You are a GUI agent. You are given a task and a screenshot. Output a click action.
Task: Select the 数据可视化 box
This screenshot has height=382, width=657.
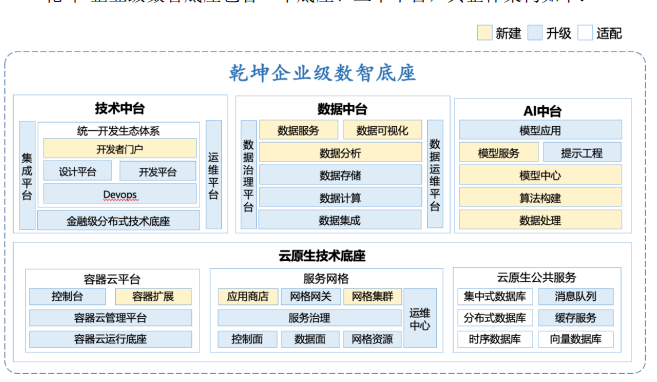(x=383, y=130)
